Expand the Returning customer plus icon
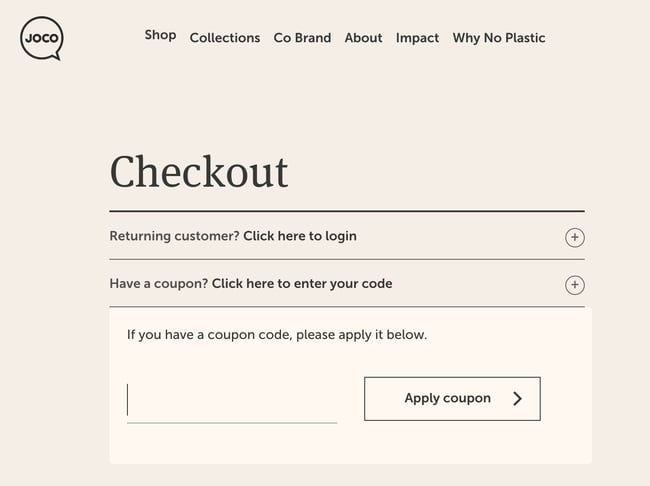This screenshot has height=486, width=650. point(574,238)
